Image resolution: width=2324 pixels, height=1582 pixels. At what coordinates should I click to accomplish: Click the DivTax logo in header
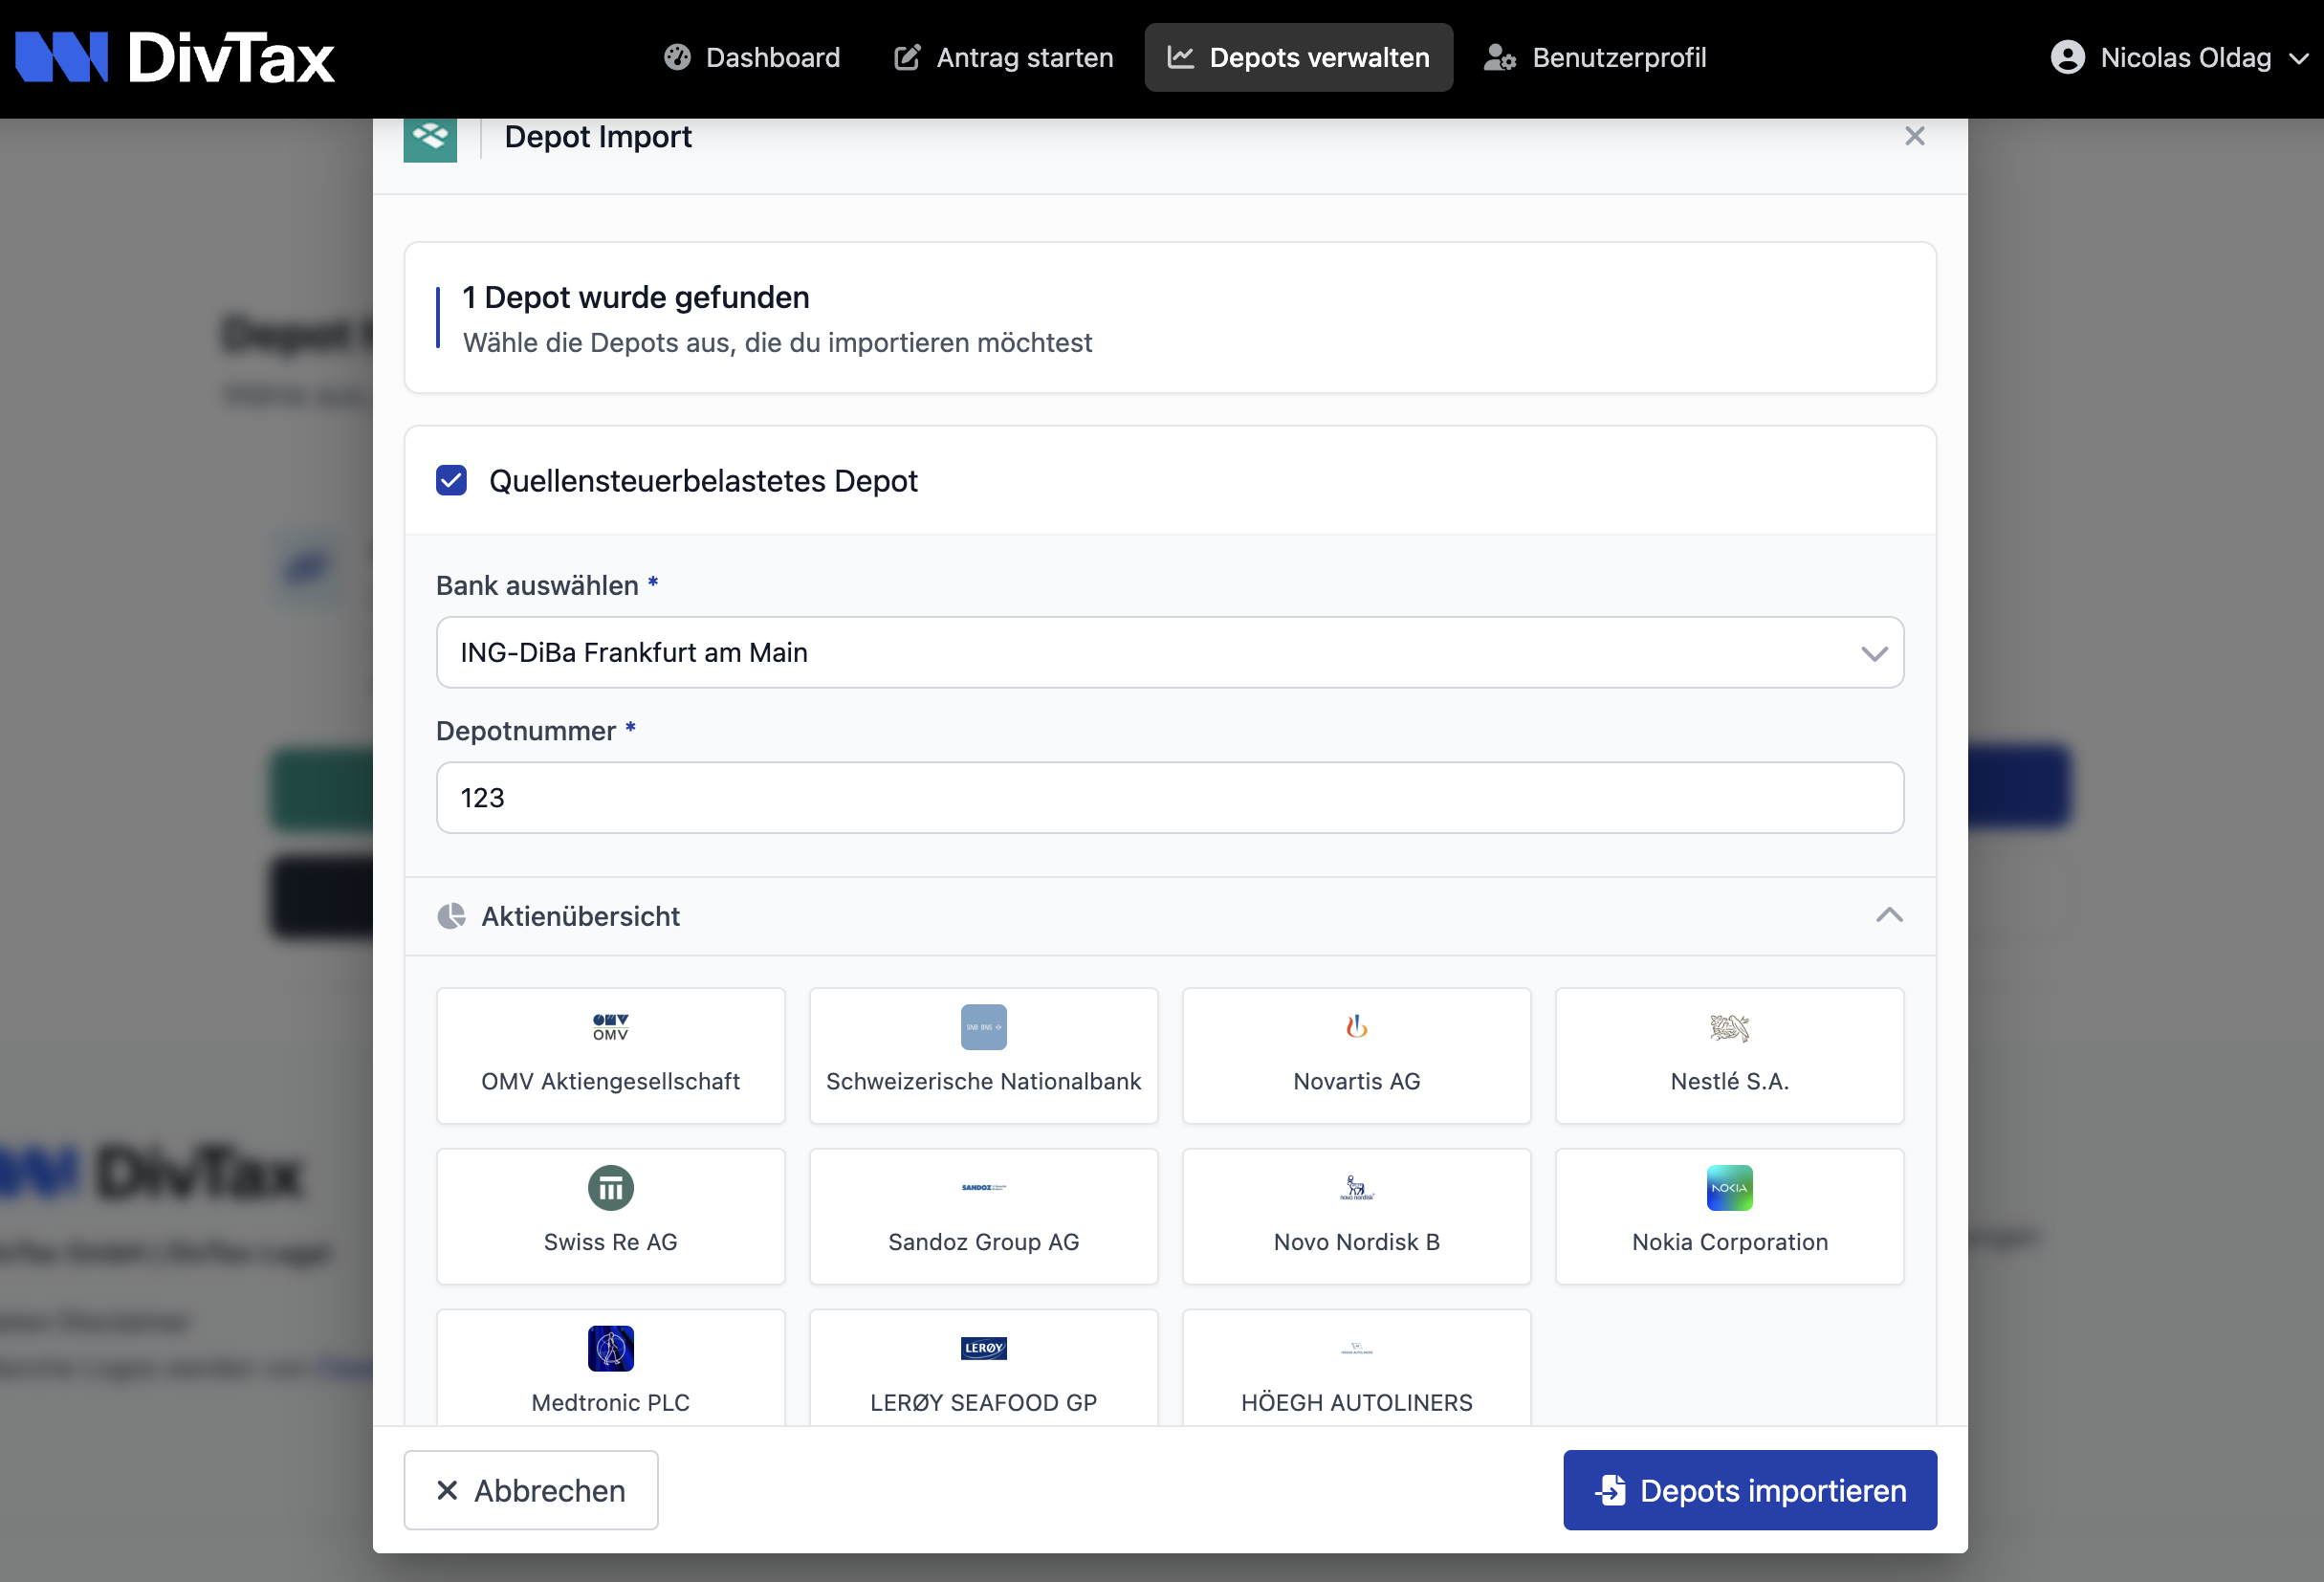pyautogui.click(x=175, y=58)
